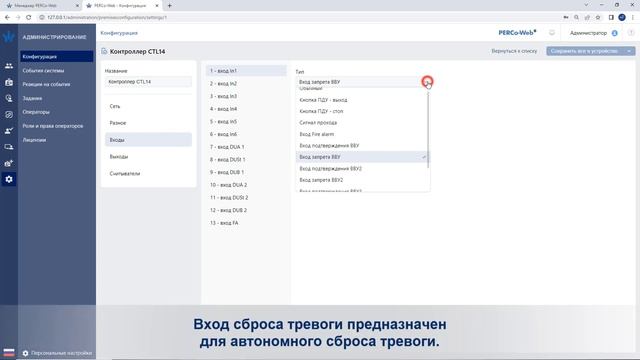This screenshot has width=640, height=360.
Task: Click the controller icon beside title
Action: pos(104,51)
